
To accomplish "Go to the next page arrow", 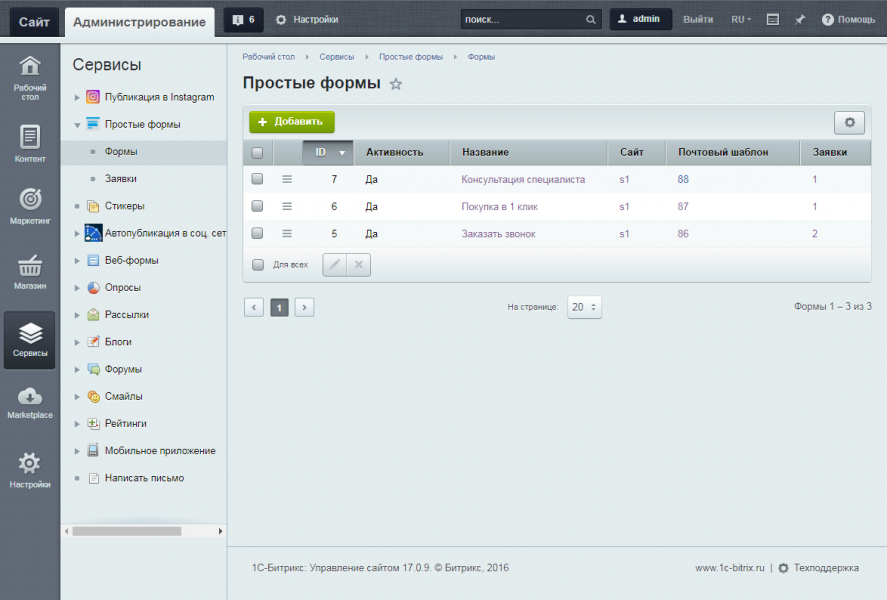I will click(x=304, y=307).
